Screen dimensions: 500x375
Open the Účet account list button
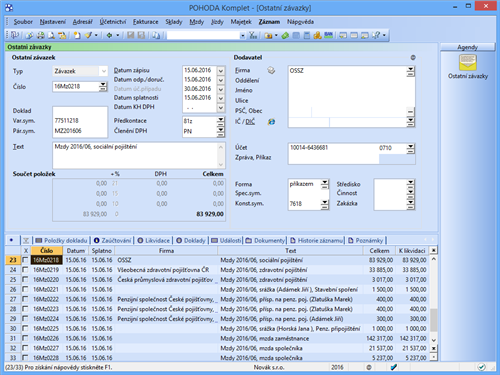411,148
